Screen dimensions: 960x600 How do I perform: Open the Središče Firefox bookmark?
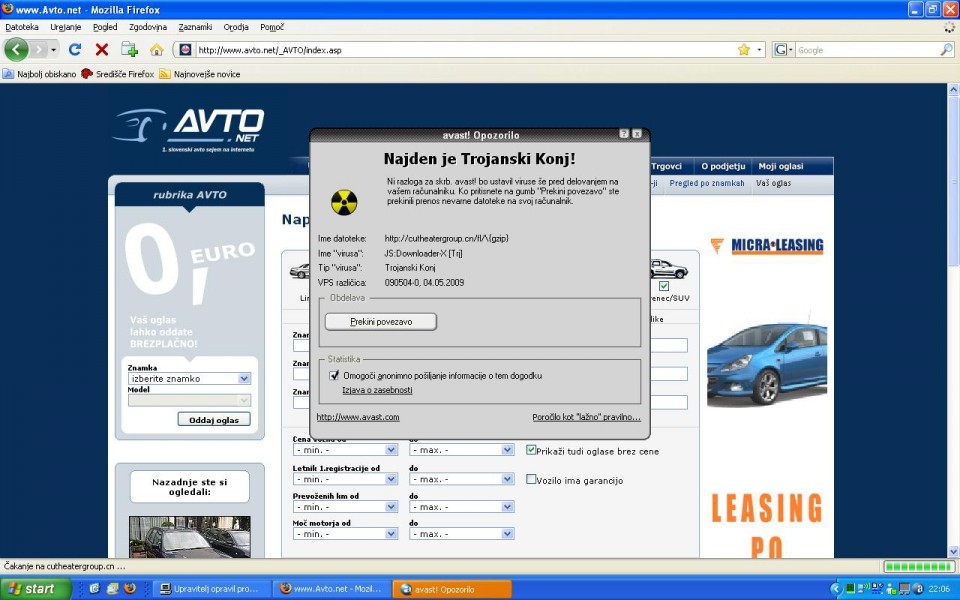point(118,74)
